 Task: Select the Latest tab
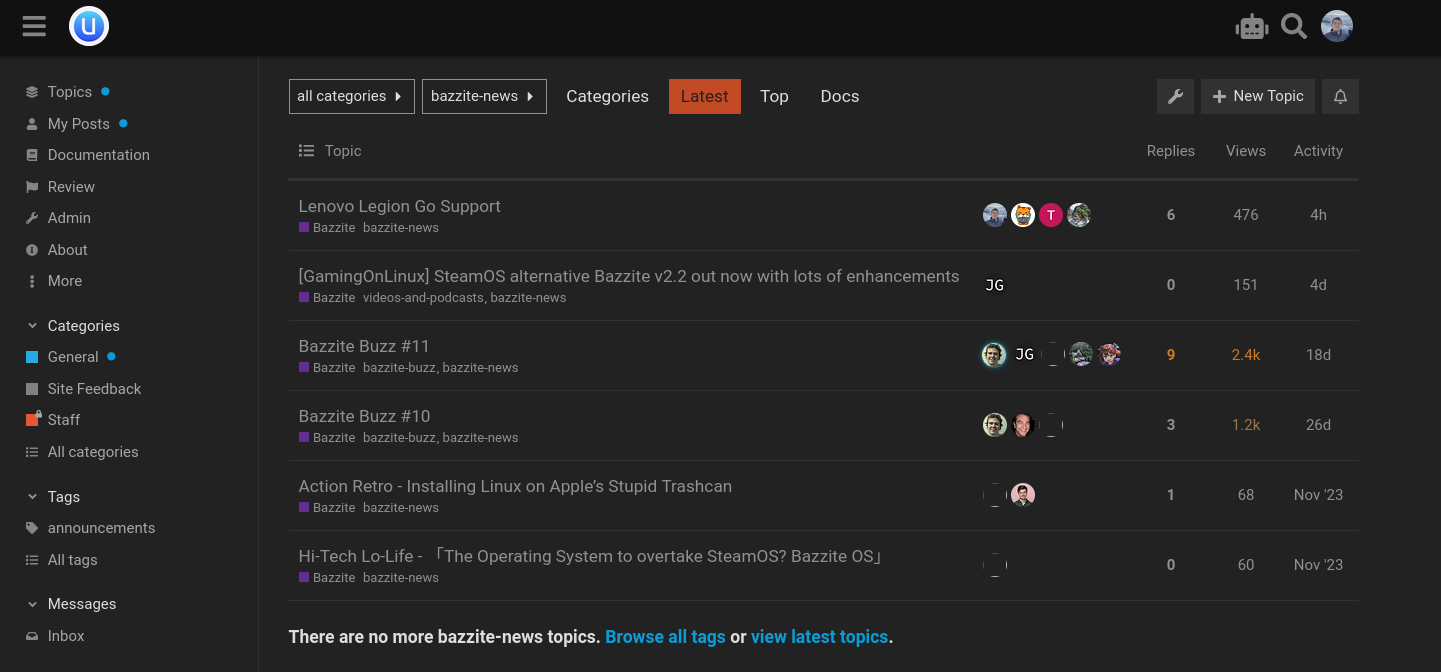tap(705, 96)
